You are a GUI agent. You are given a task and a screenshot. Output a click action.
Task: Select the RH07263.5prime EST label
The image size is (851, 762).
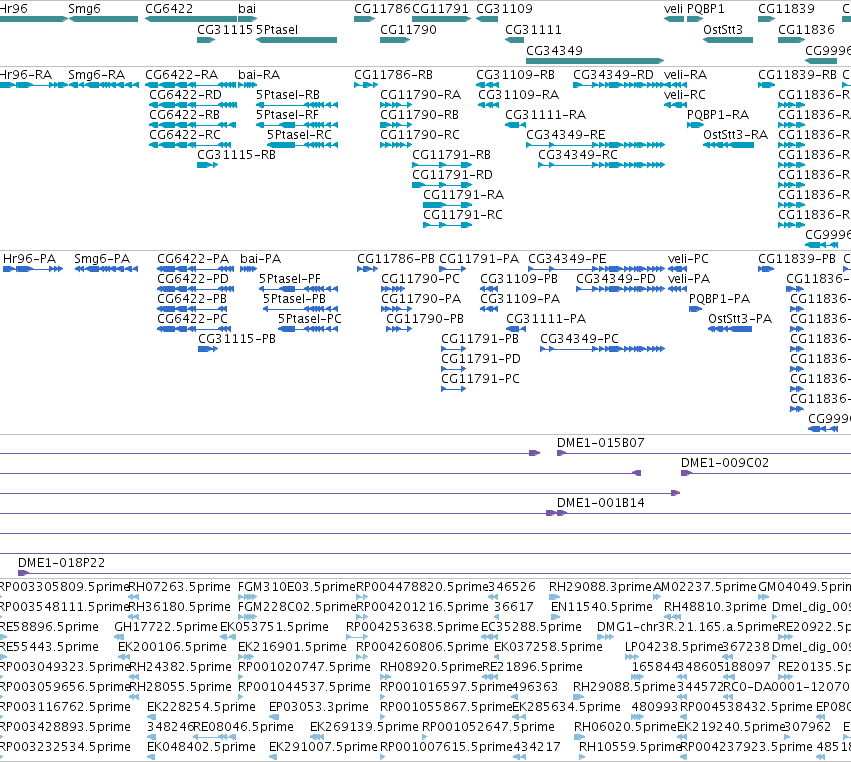(180, 587)
